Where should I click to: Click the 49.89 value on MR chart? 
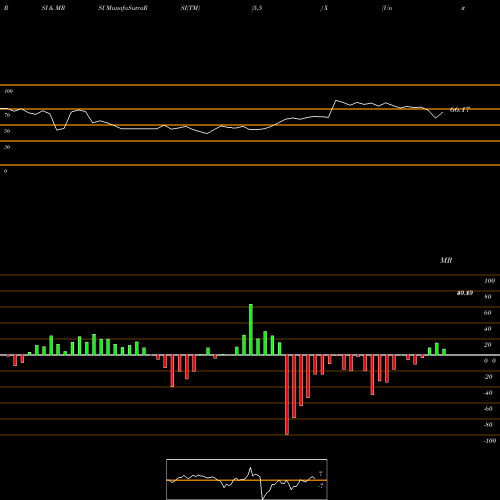pyautogui.click(x=465, y=293)
